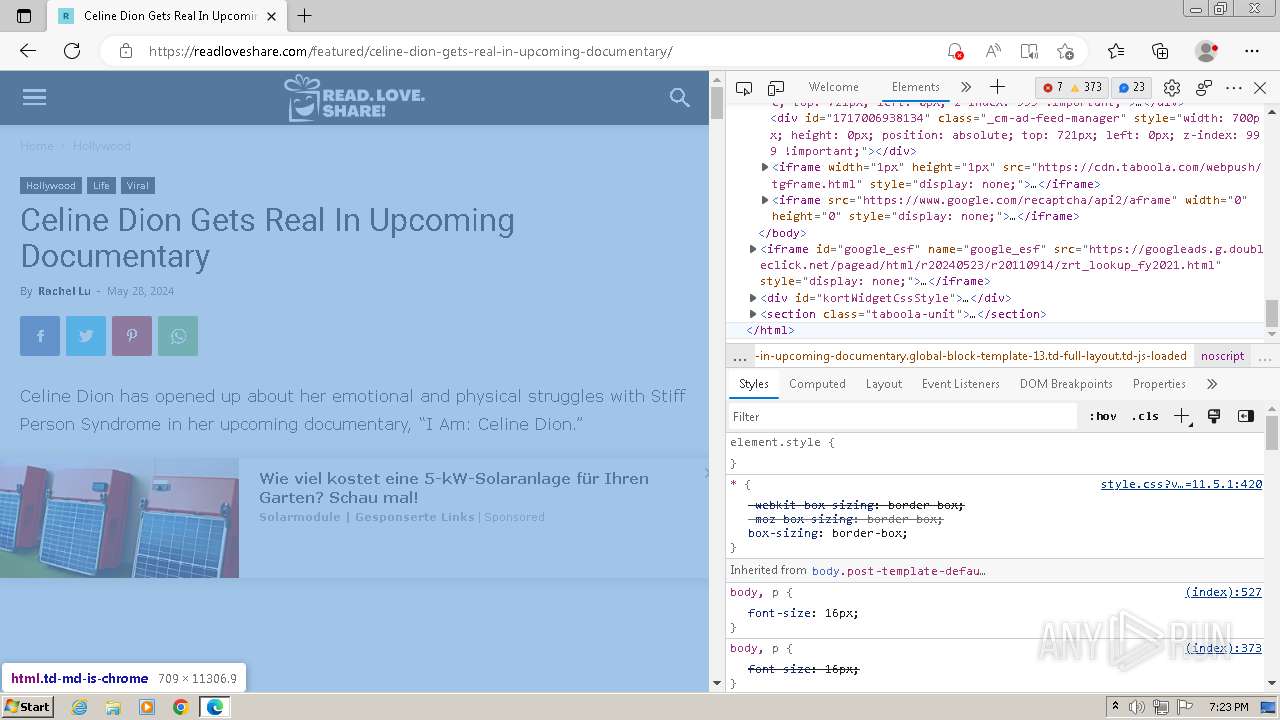Select the Elements tab
The width and height of the screenshot is (1280, 720).
pos(916,87)
